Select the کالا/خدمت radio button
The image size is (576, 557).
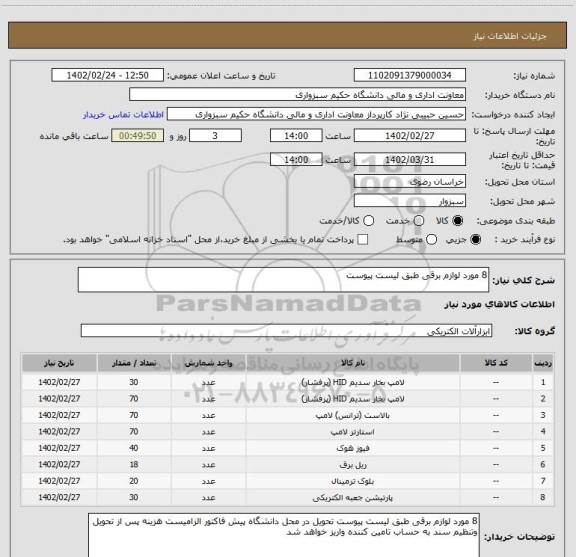pos(368,221)
